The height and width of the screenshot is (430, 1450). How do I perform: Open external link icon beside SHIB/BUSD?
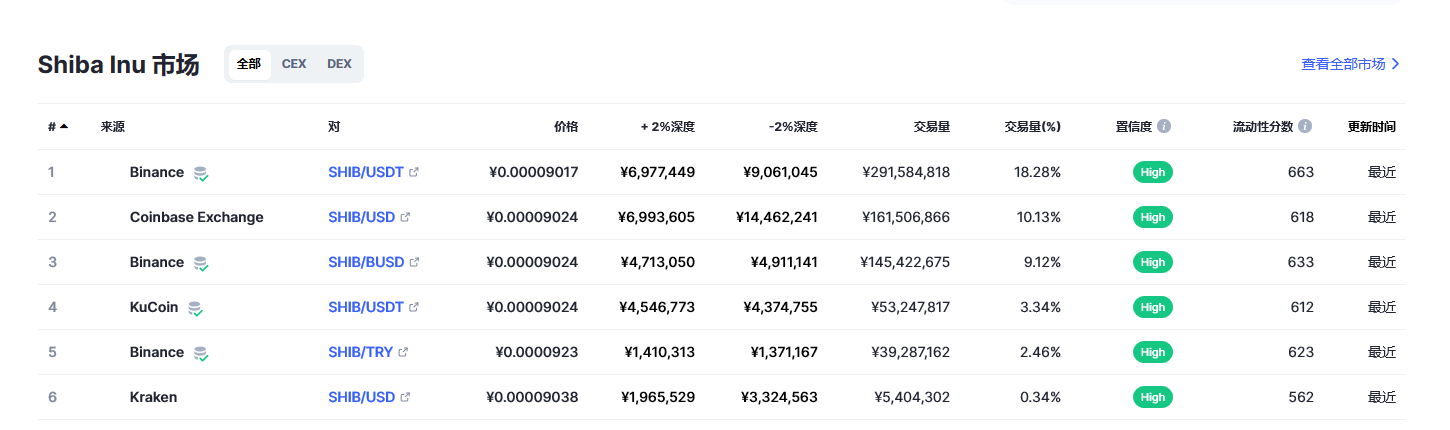415,262
